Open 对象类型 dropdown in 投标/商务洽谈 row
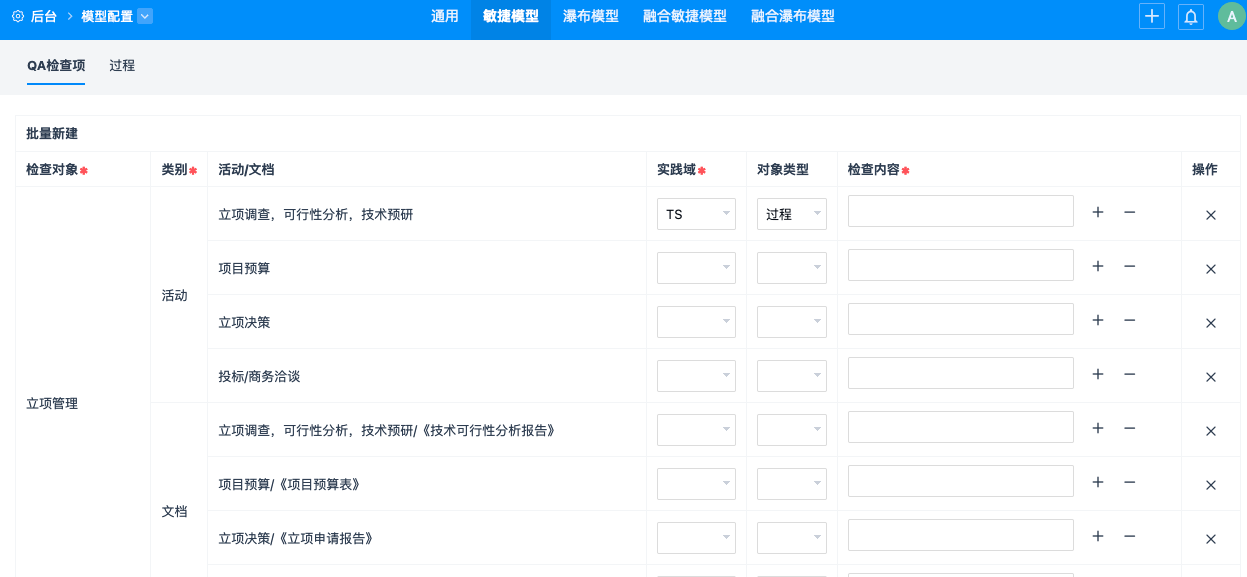The image size is (1247, 577). [792, 376]
